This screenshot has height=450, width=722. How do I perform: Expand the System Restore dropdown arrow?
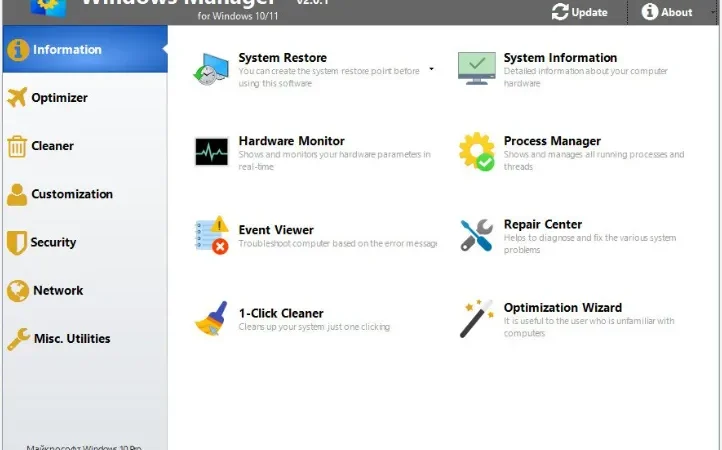[431, 69]
